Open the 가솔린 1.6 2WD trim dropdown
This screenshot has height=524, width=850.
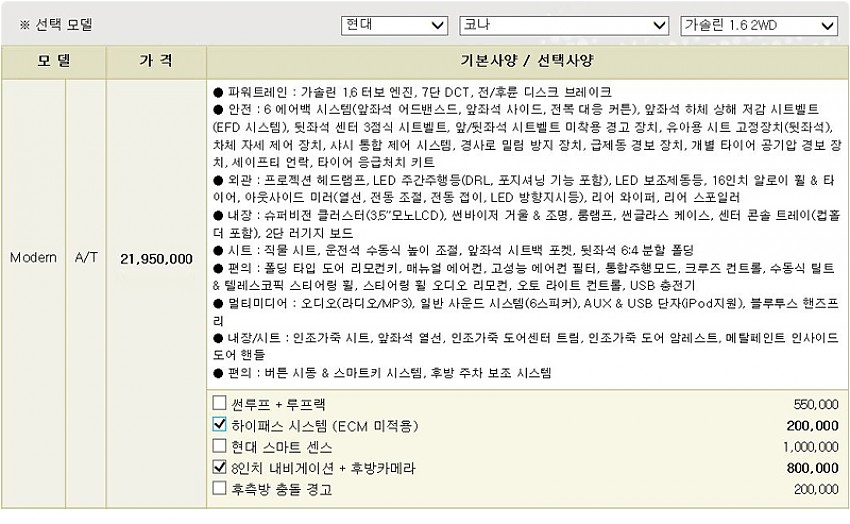(x=758, y=25)
